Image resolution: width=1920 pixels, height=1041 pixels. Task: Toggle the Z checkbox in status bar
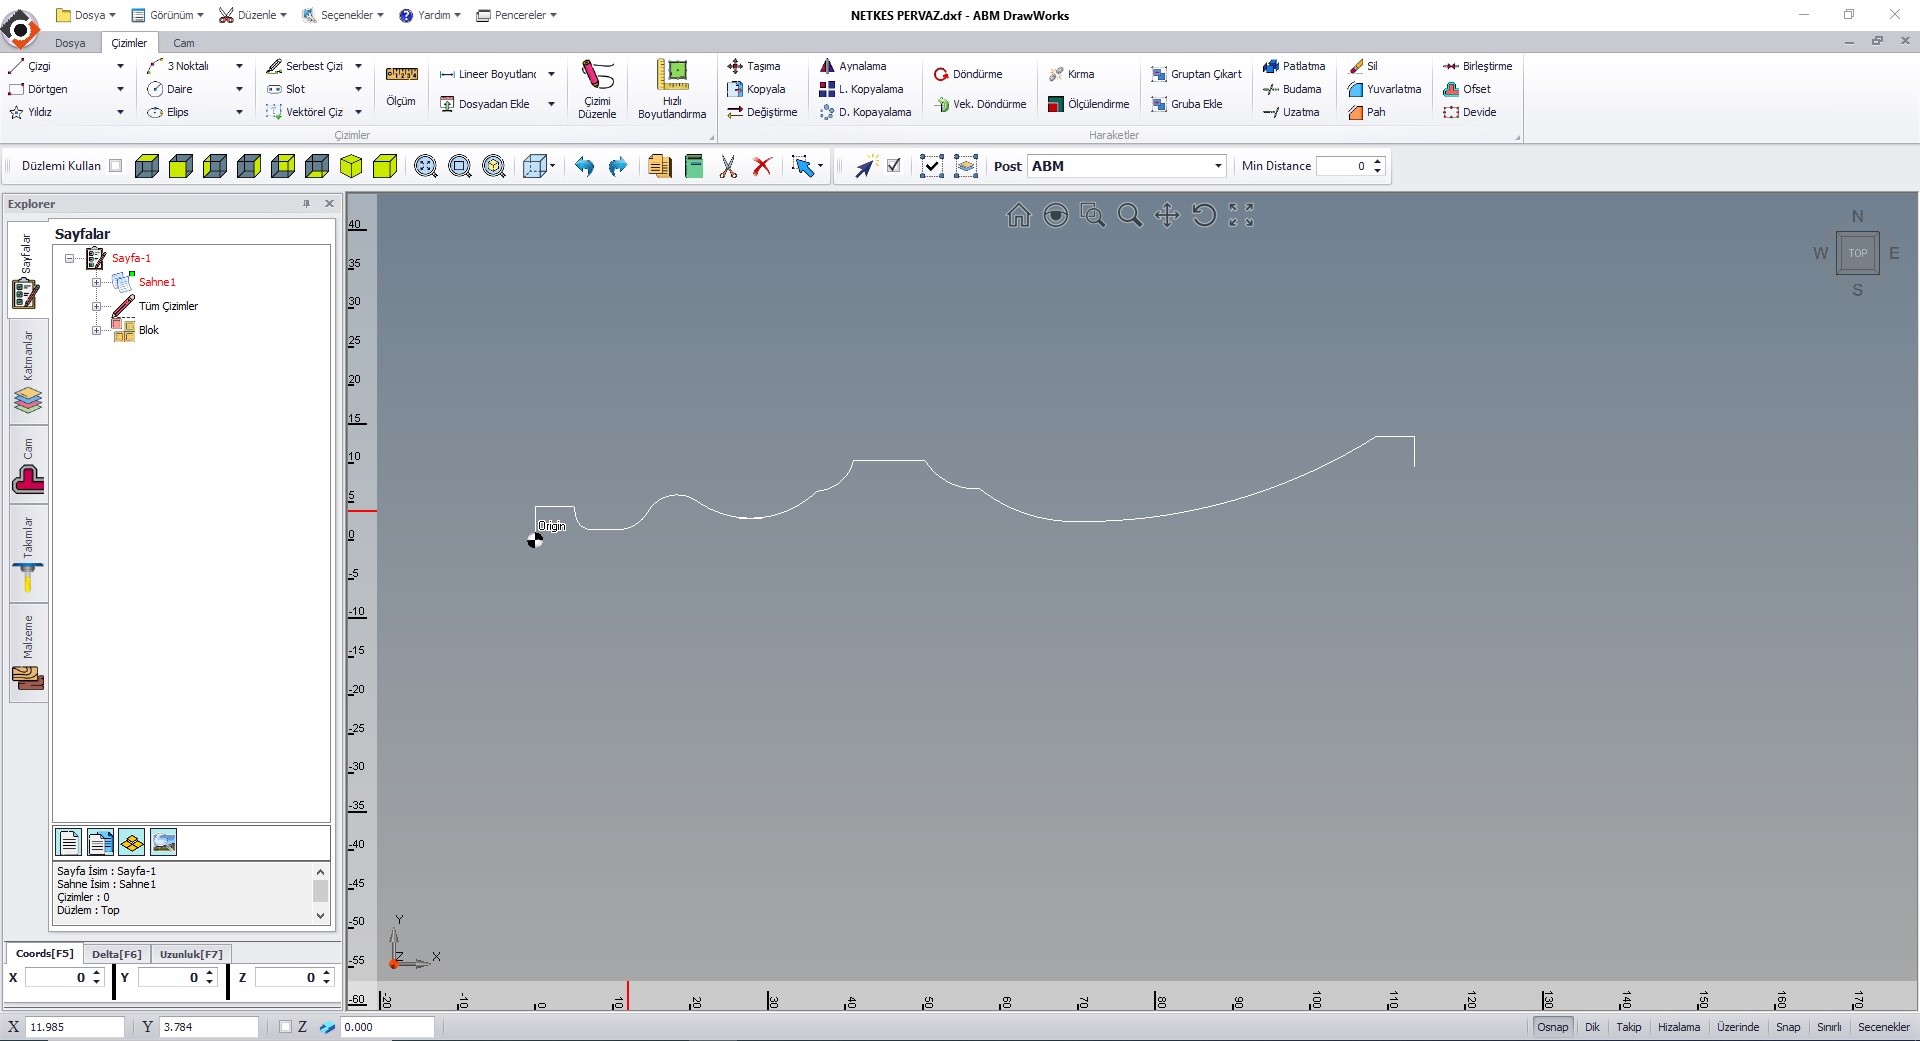pyautogui.click(x=286, y=1027)
